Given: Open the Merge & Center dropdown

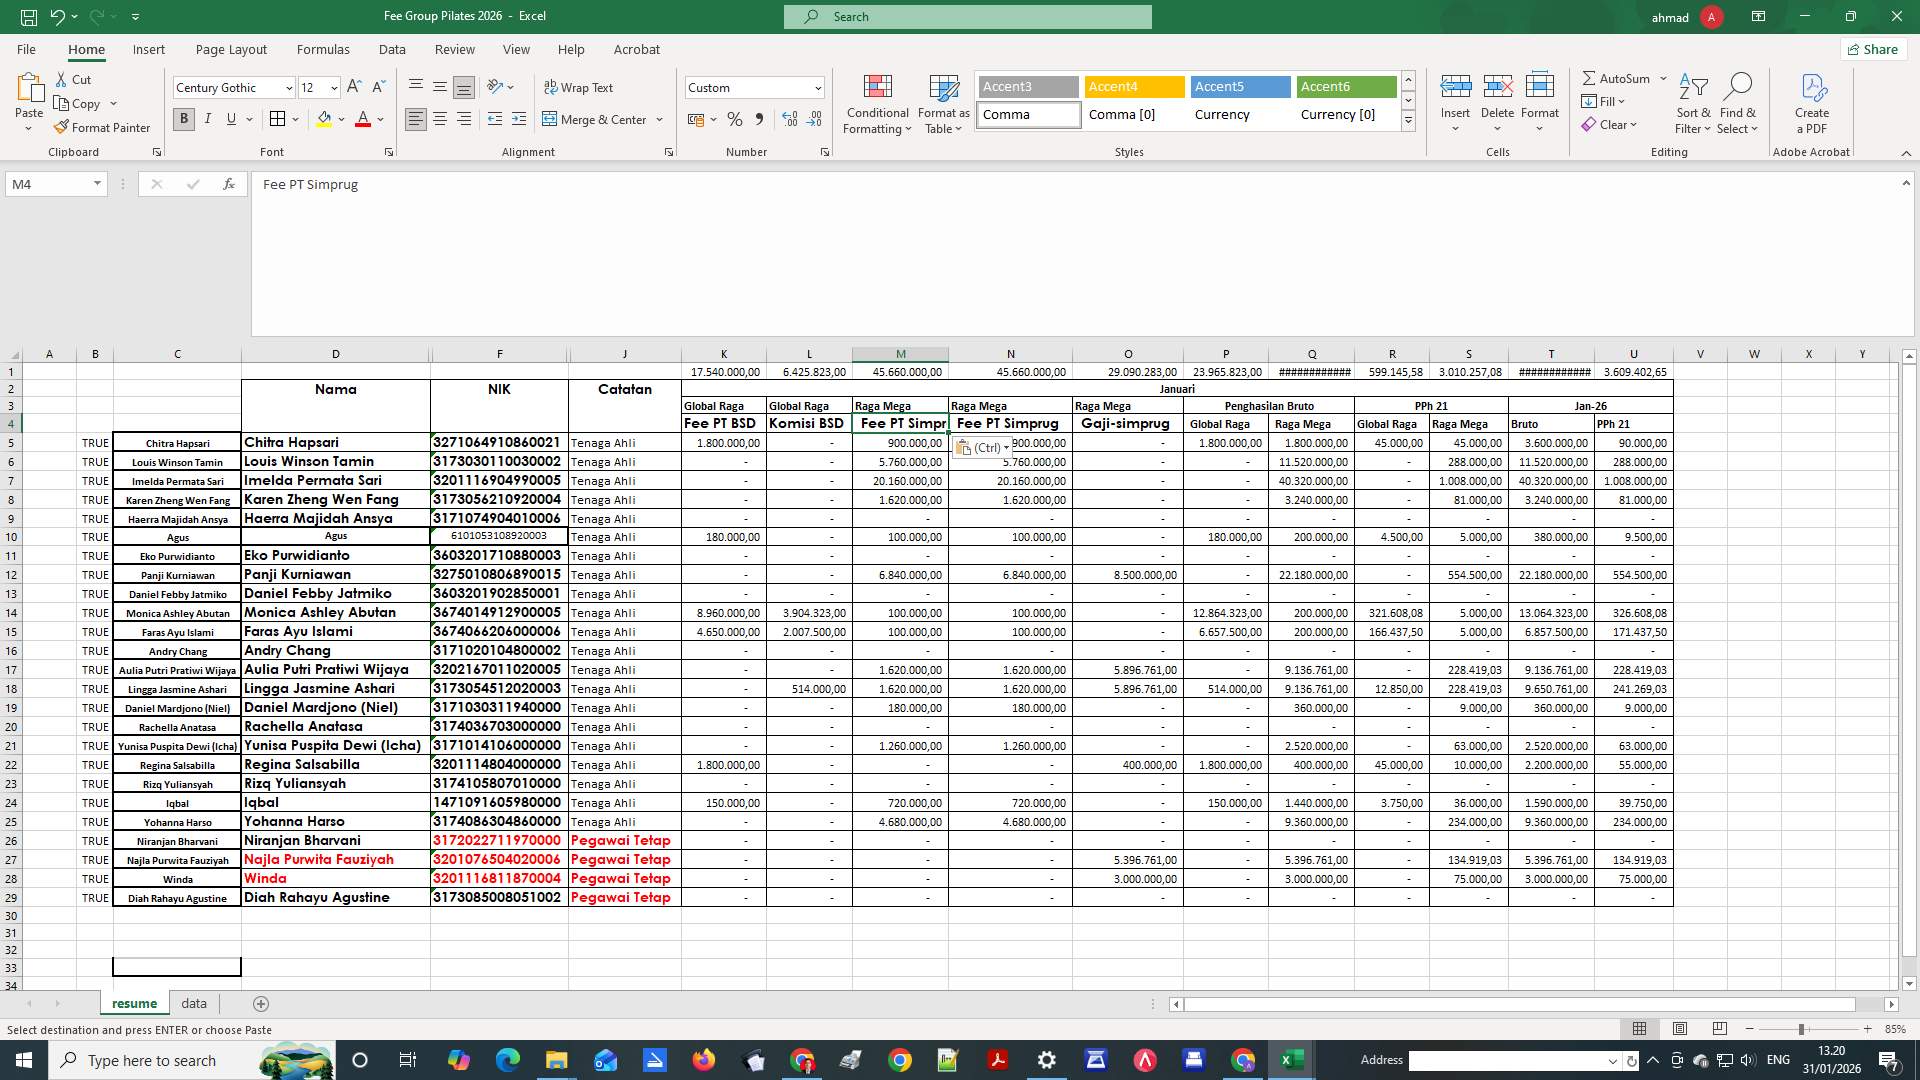Looking at the screenshot, I should click(x=659, y=119).
